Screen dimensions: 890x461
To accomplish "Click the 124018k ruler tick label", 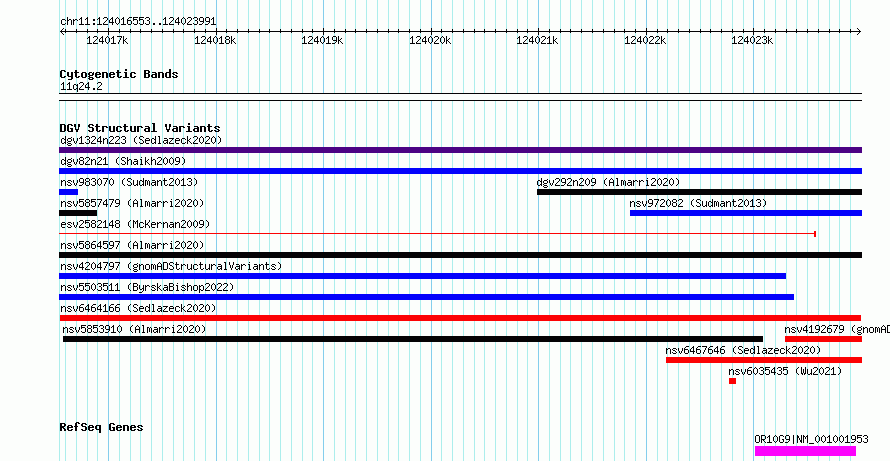I will point(215,41).
